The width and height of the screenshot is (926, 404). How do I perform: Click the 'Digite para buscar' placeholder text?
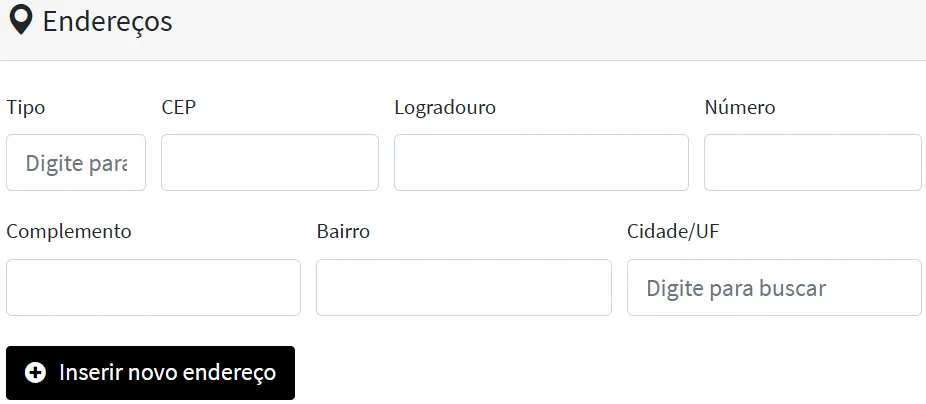[736, 288]
